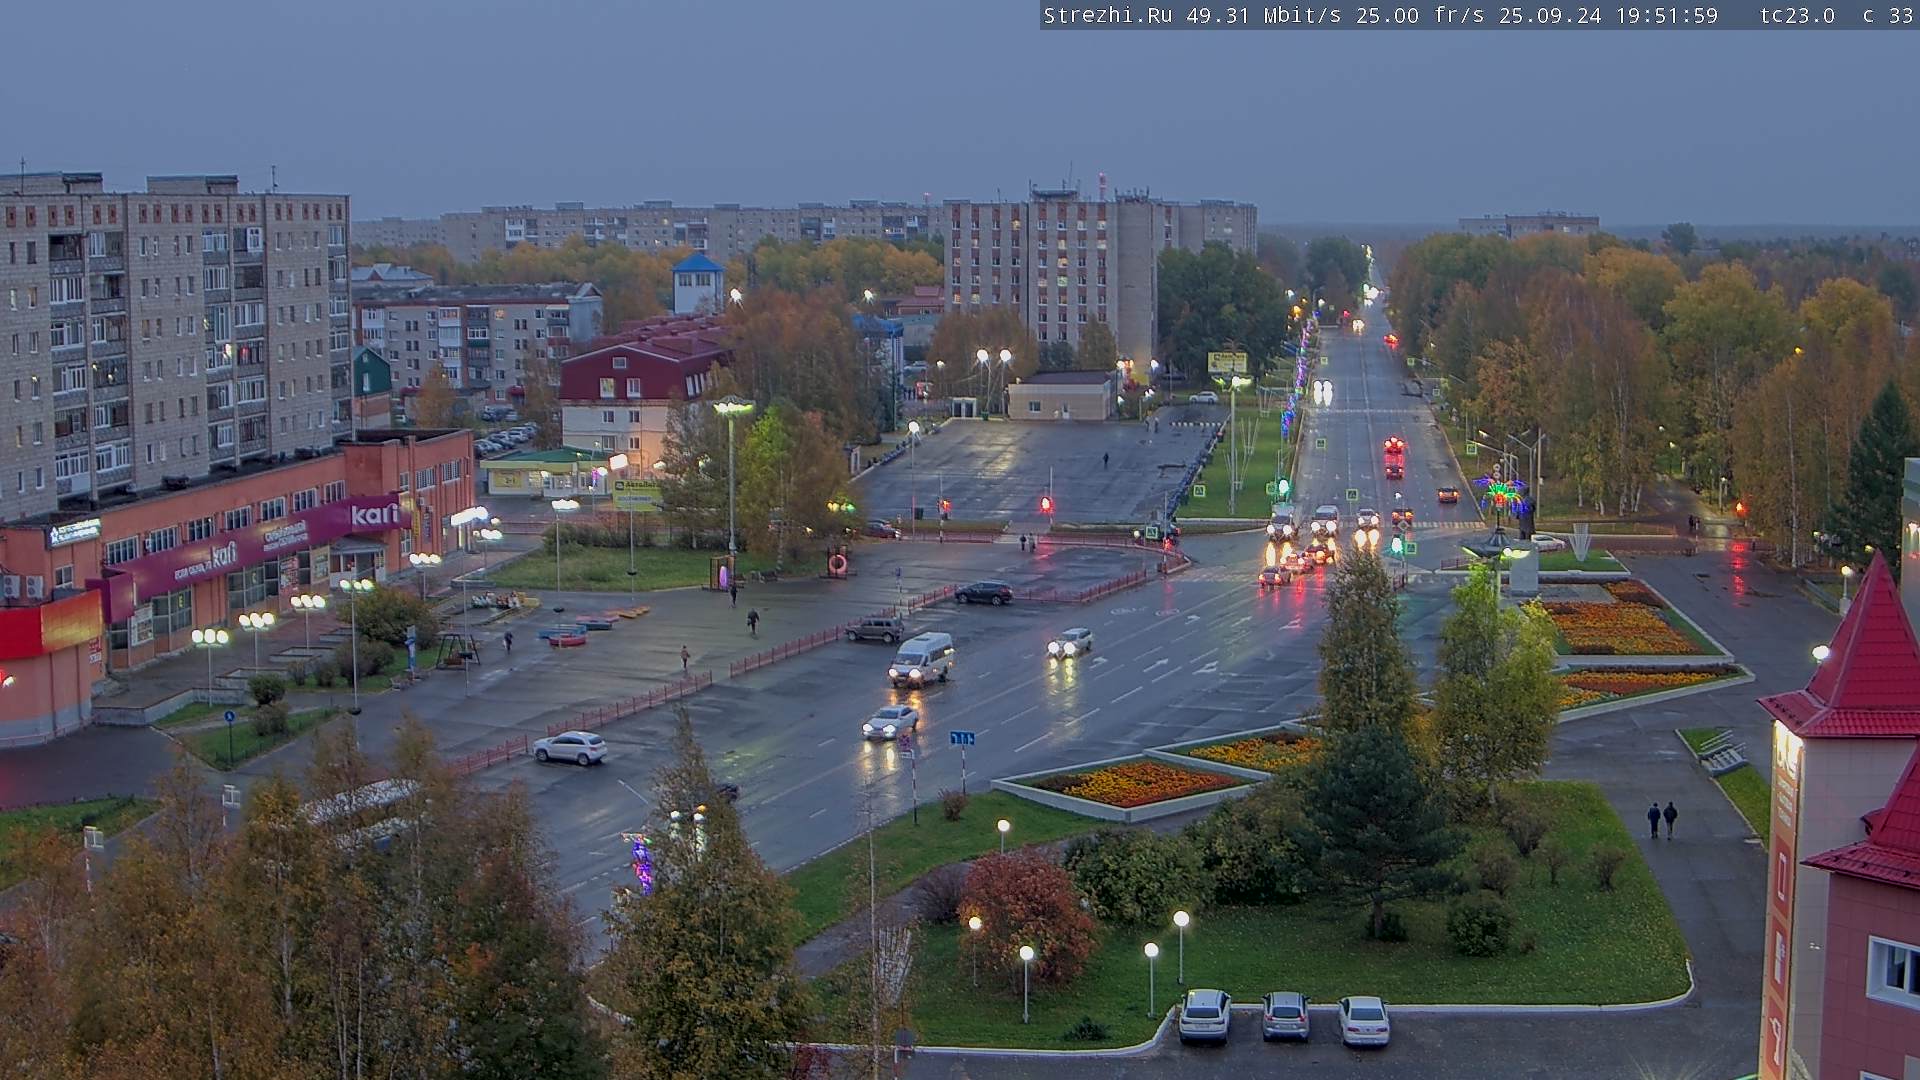Viewport: 1920px width, 1080px height.
Task: Click the 25.00 fr/s frame rate readout
Action: 1420,16
